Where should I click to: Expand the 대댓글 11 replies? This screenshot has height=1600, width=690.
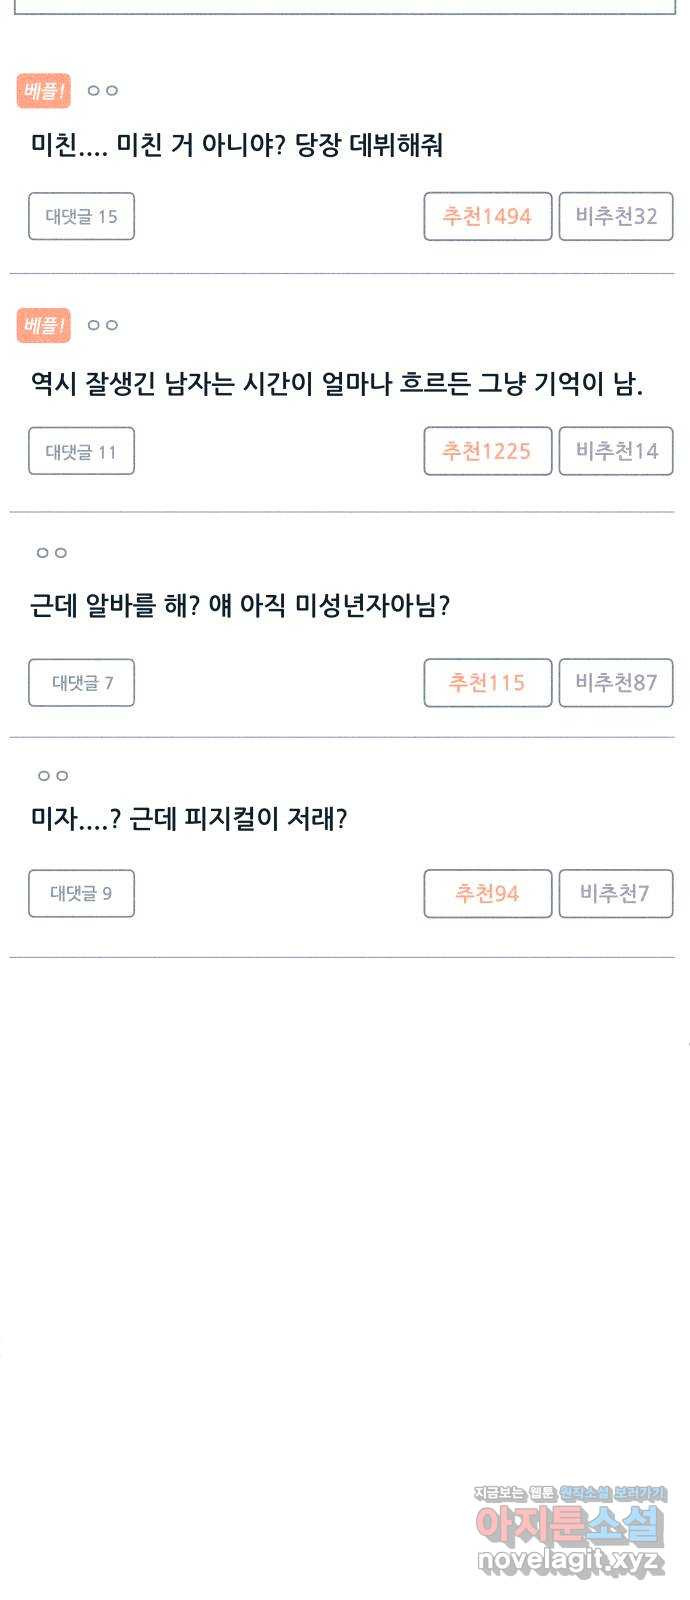point(81,451)
